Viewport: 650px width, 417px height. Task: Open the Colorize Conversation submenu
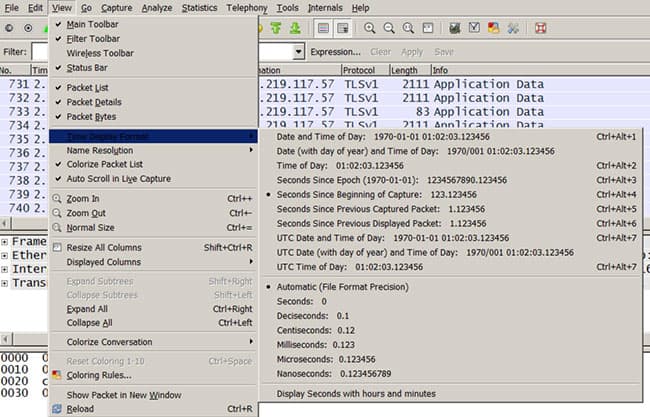coord(153,342)
